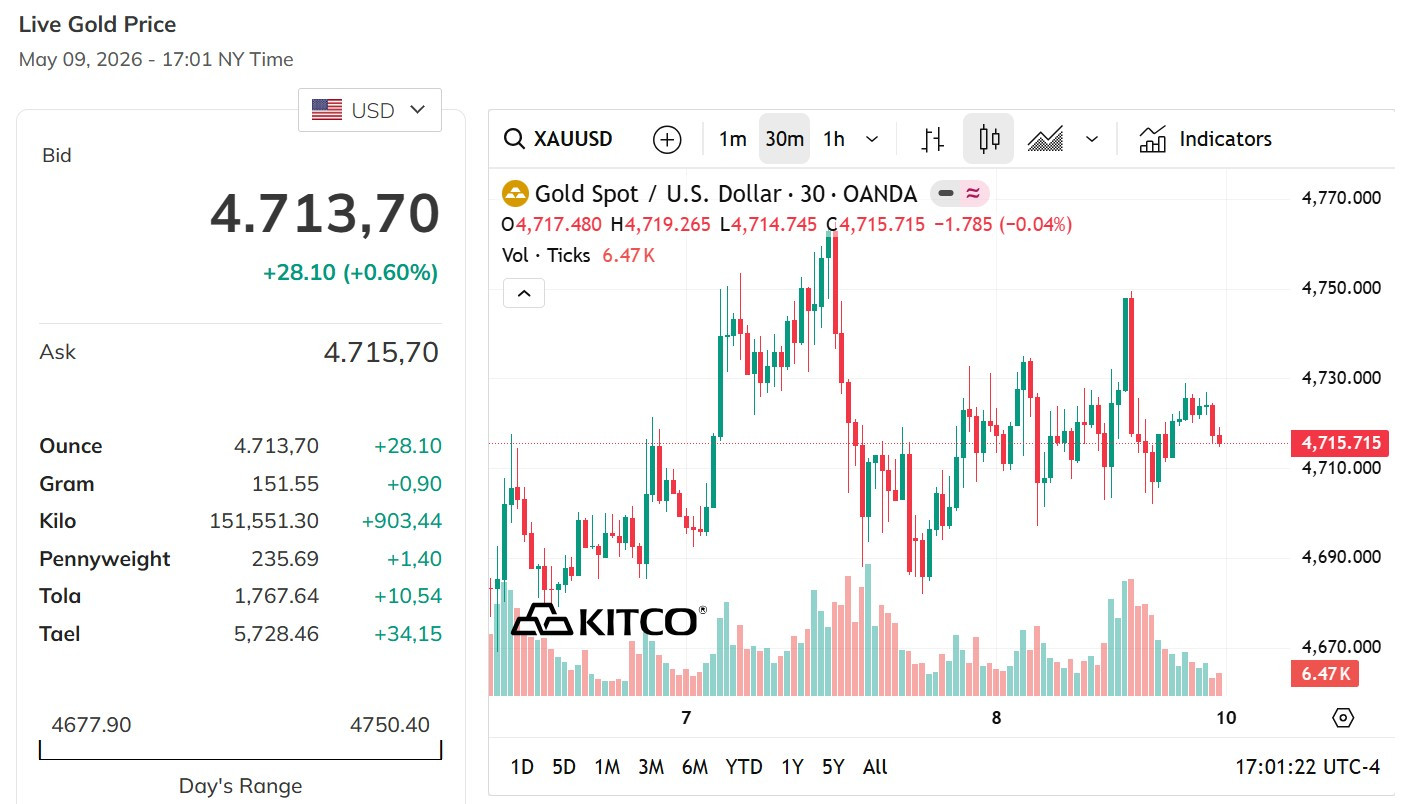1411x804 pixels.
Task: Click the 17:01:22 UTC-4 timezone button
Action: pos(1308,767)
